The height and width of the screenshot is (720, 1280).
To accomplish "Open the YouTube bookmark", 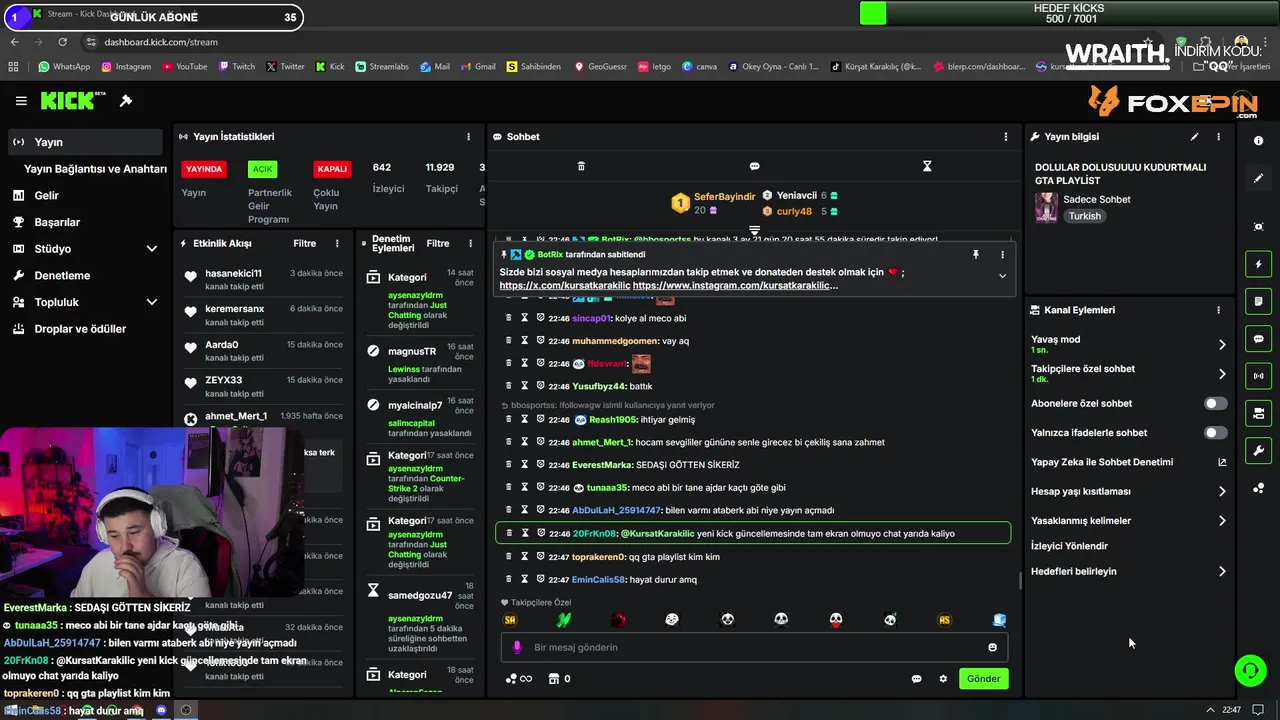I will (184, 67).
